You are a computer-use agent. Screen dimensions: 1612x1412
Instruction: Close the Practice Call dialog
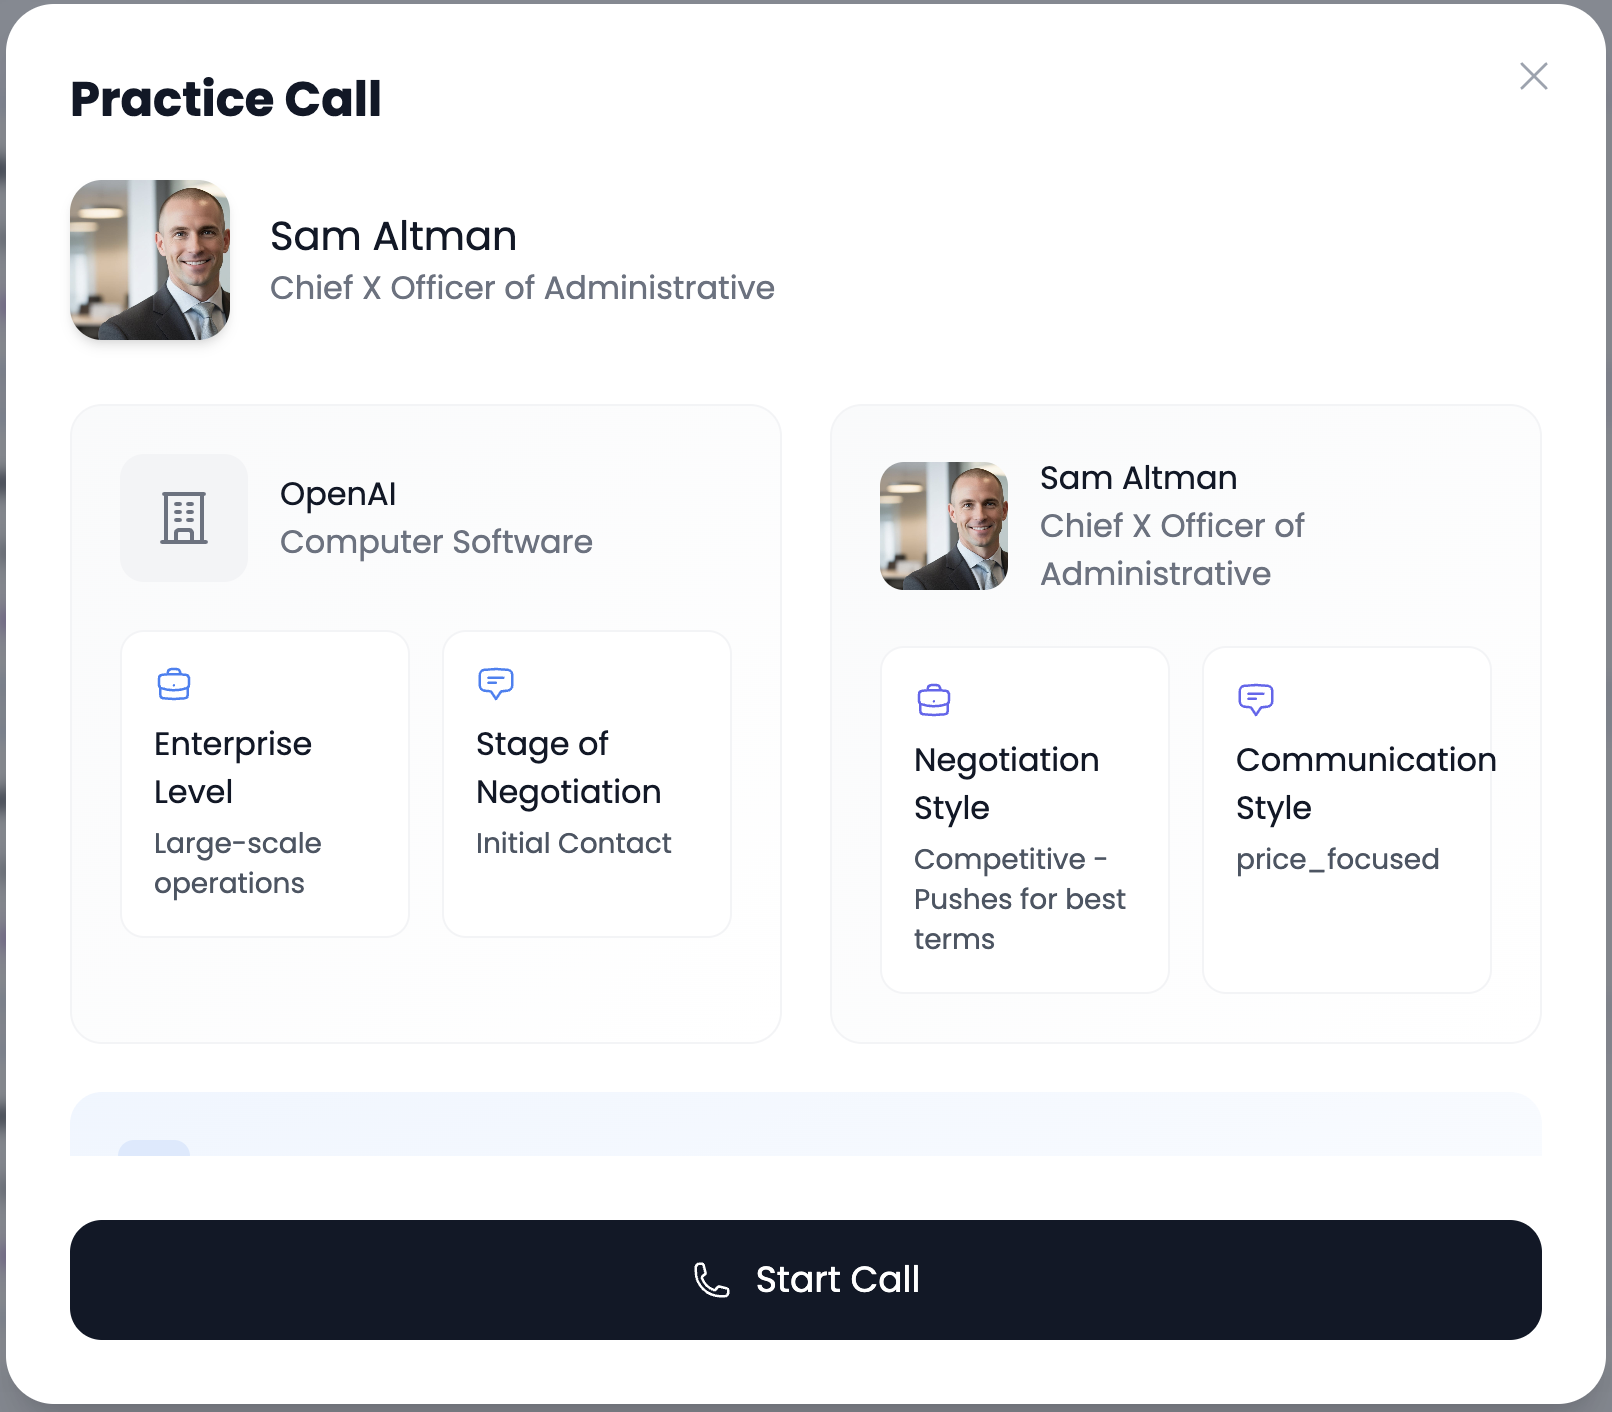click(x=1534, y=76)
